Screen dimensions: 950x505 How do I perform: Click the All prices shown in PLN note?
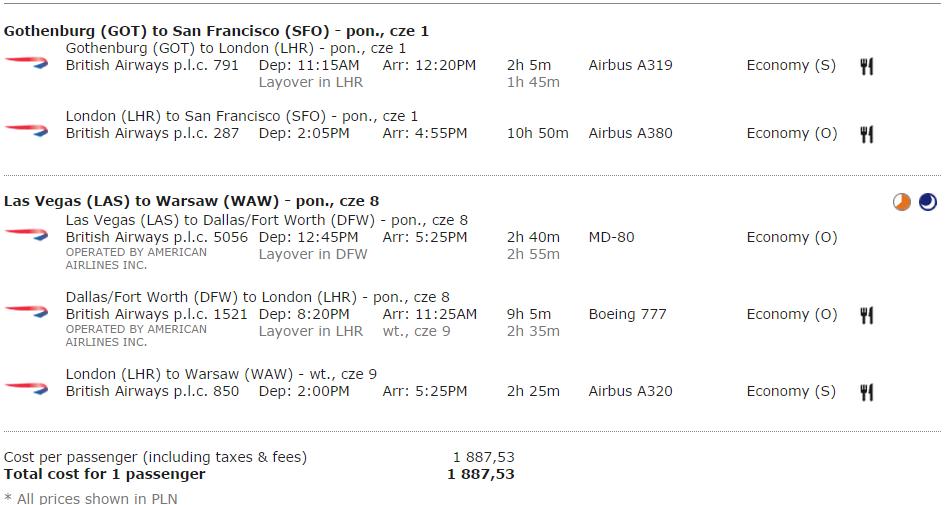pos(91,498)
